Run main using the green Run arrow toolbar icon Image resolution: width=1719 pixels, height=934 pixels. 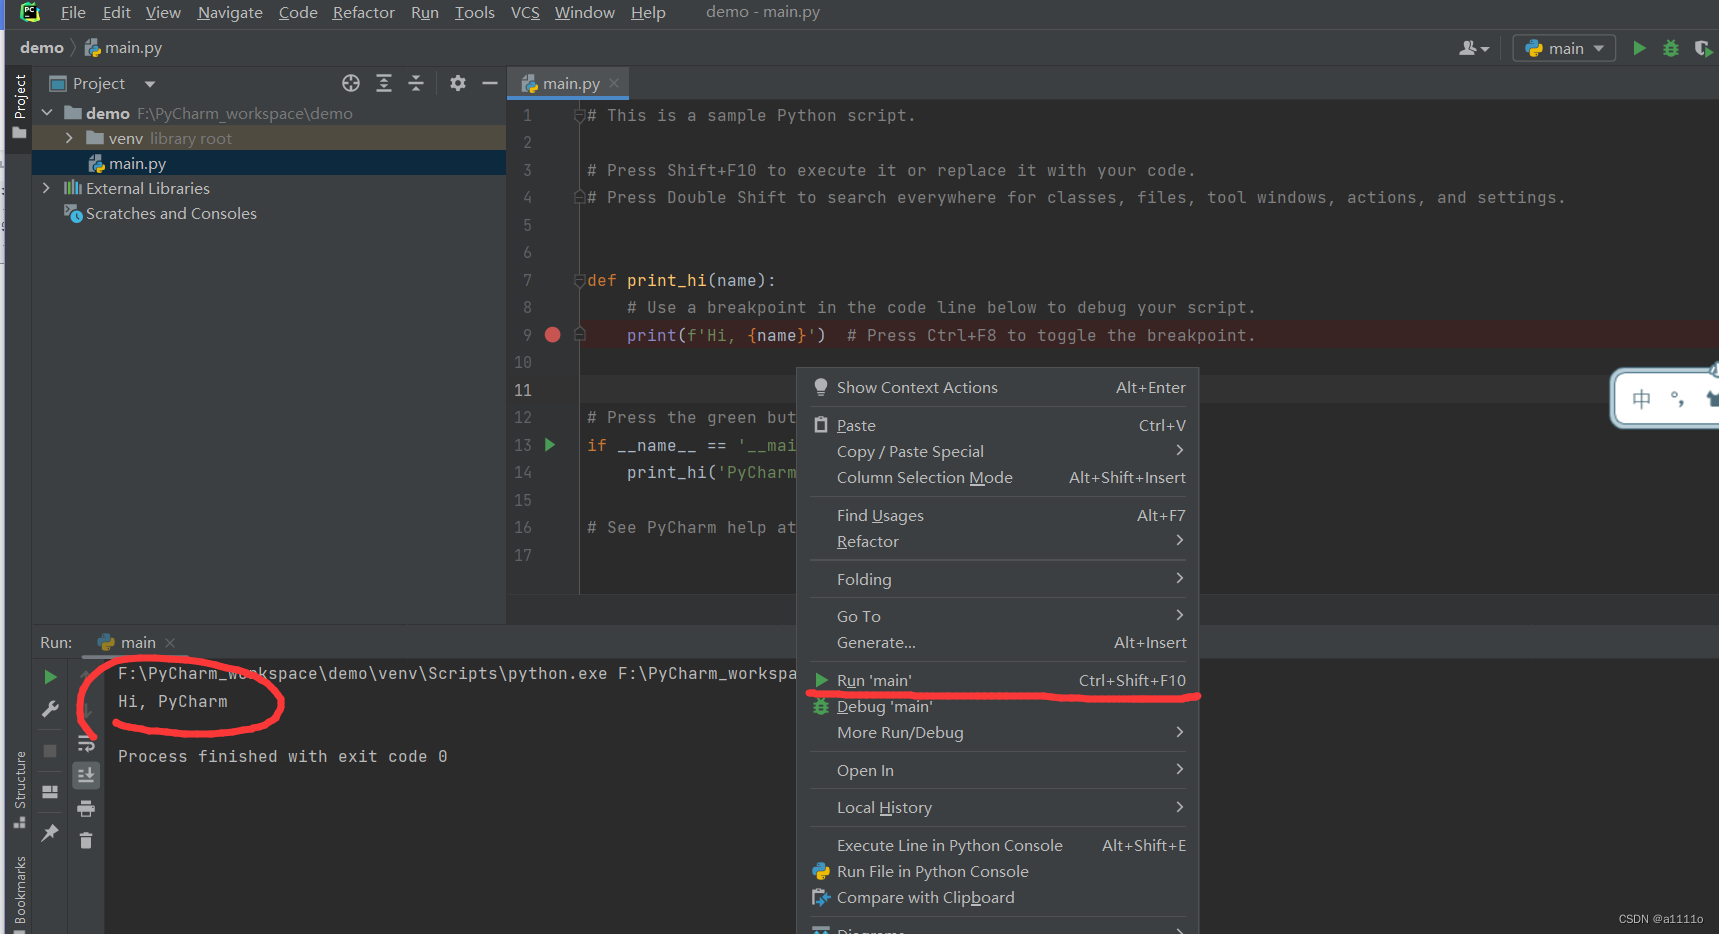1639,47
